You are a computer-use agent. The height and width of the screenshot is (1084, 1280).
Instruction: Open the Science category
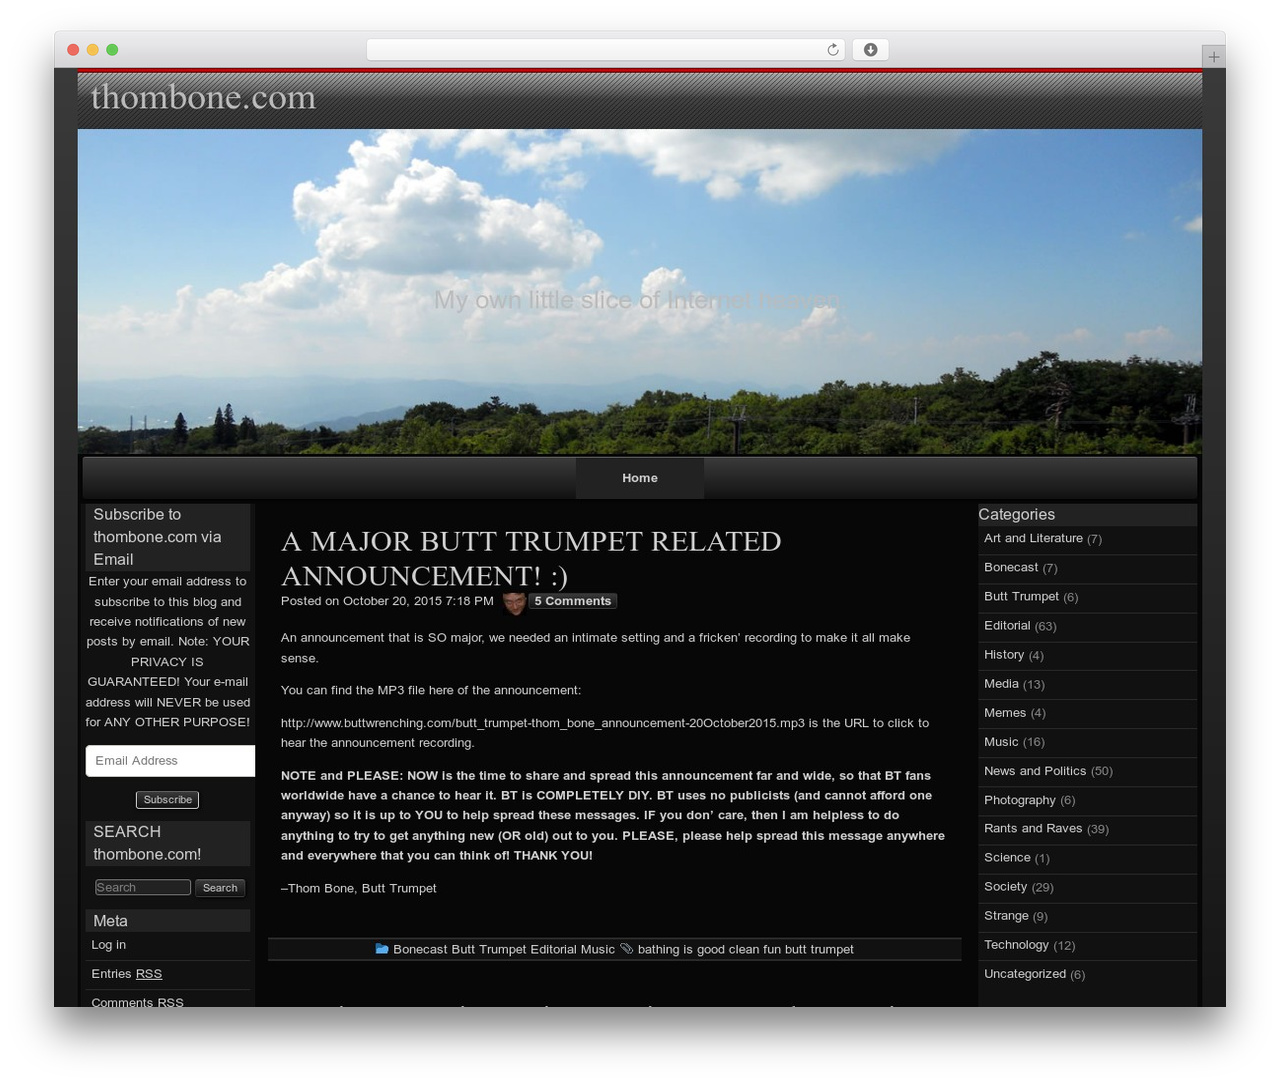coord(1007,857)
